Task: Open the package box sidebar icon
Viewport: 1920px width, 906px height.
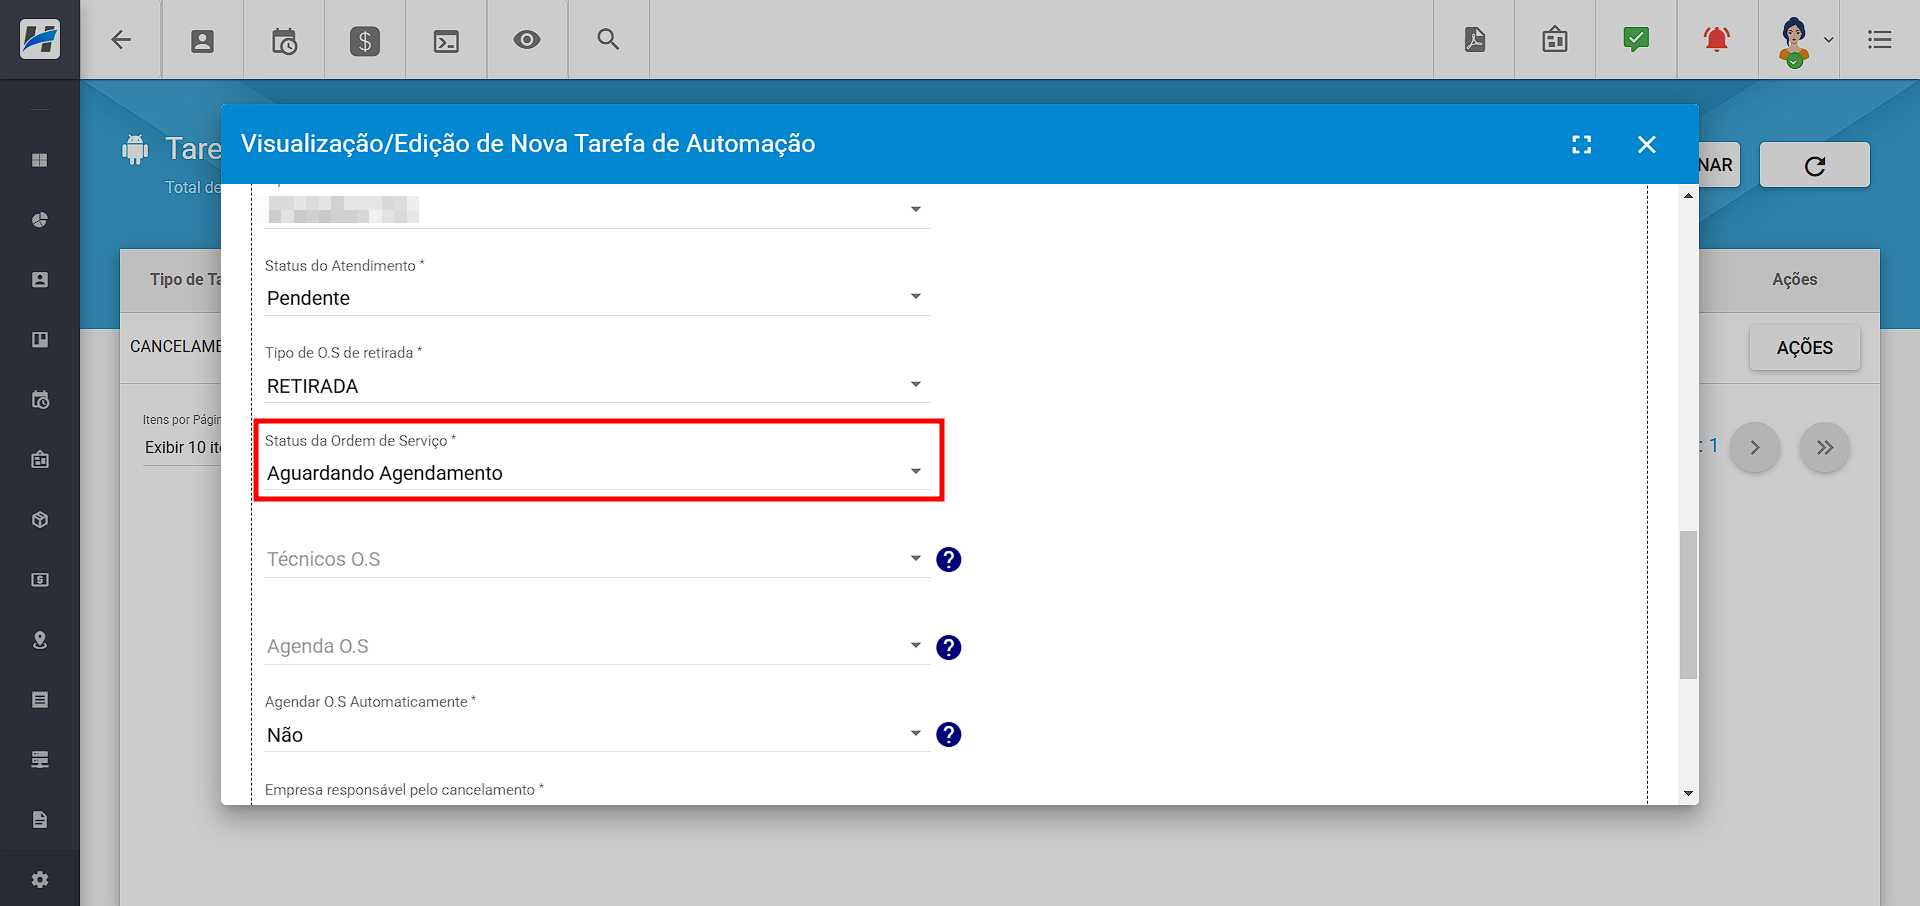Action: [x=40, y=520]
